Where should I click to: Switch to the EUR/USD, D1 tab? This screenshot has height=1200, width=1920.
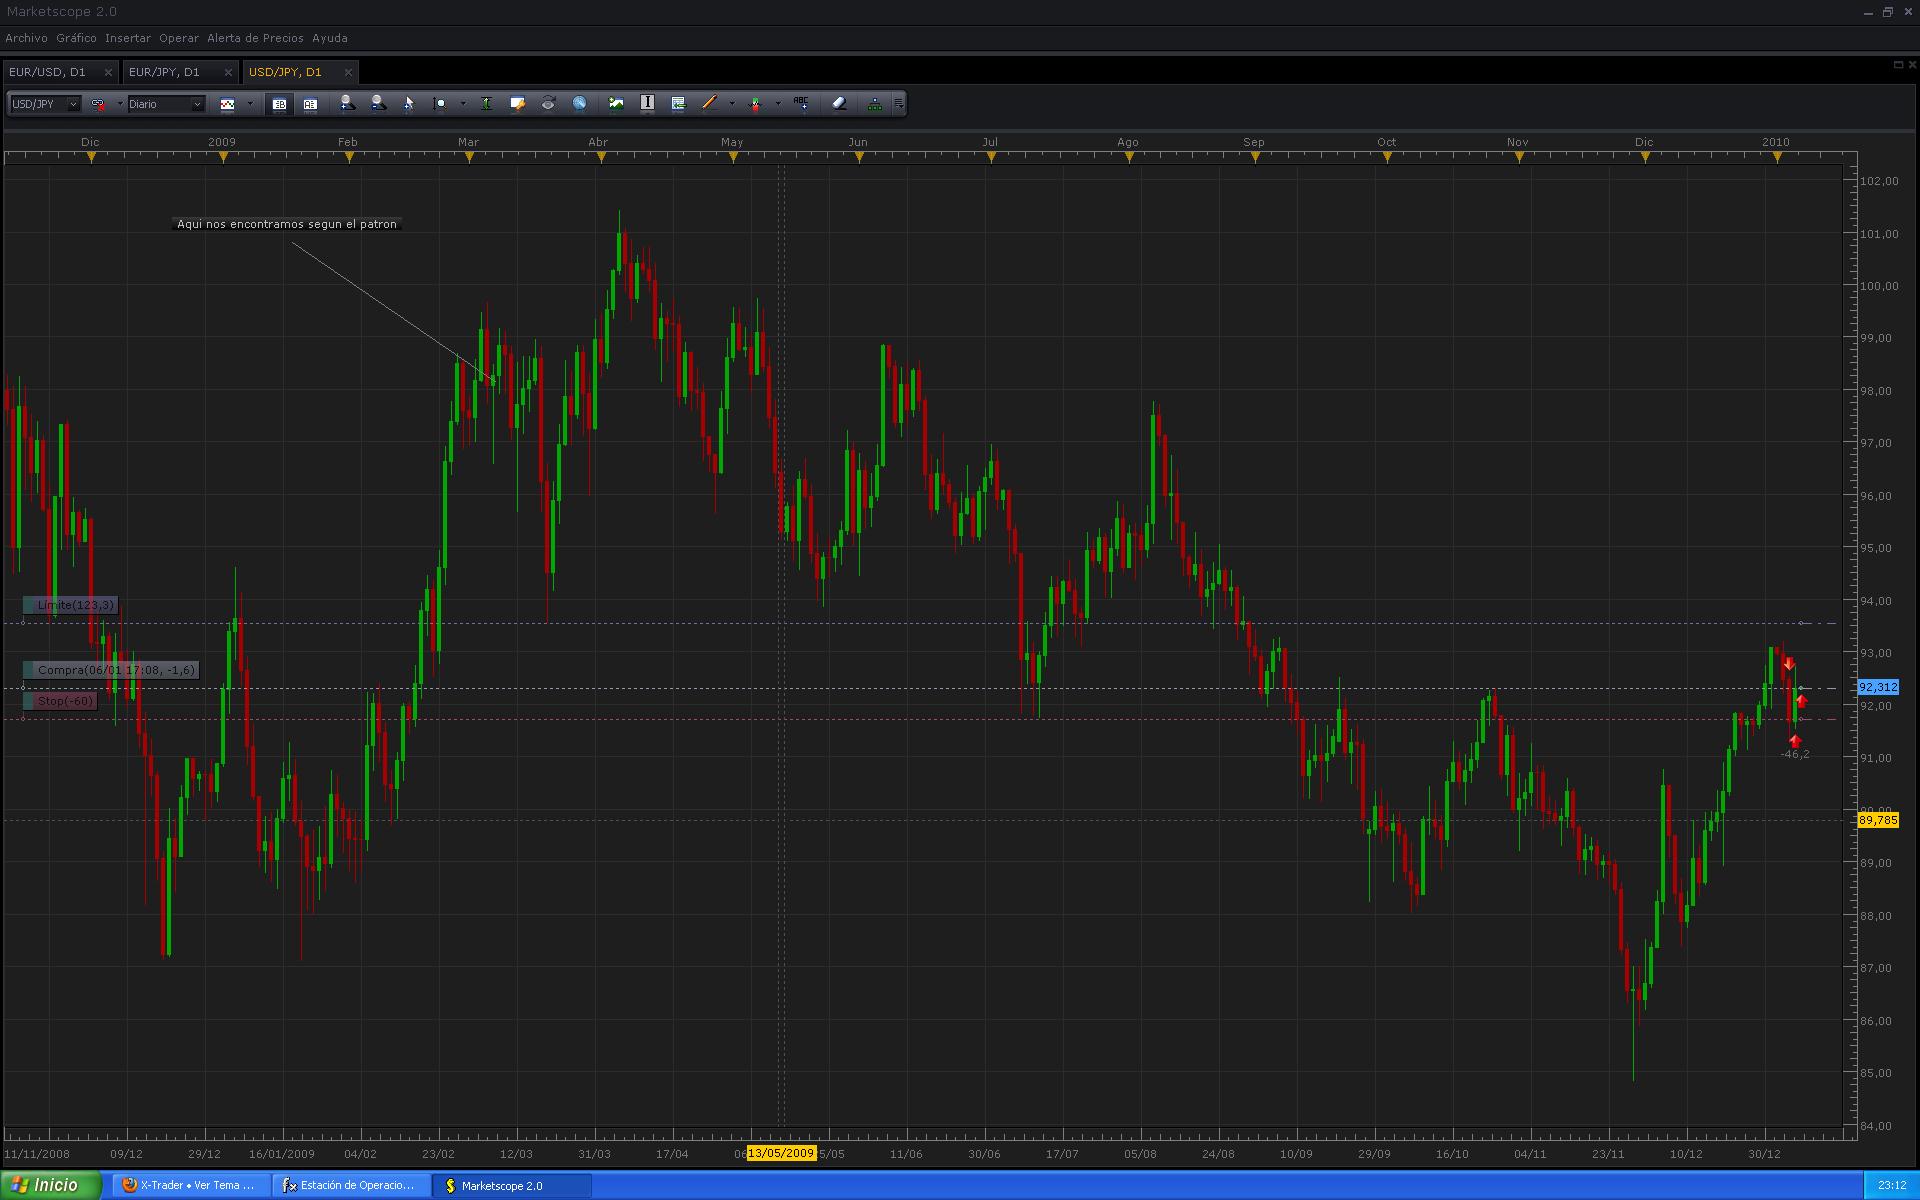[48, 72]
